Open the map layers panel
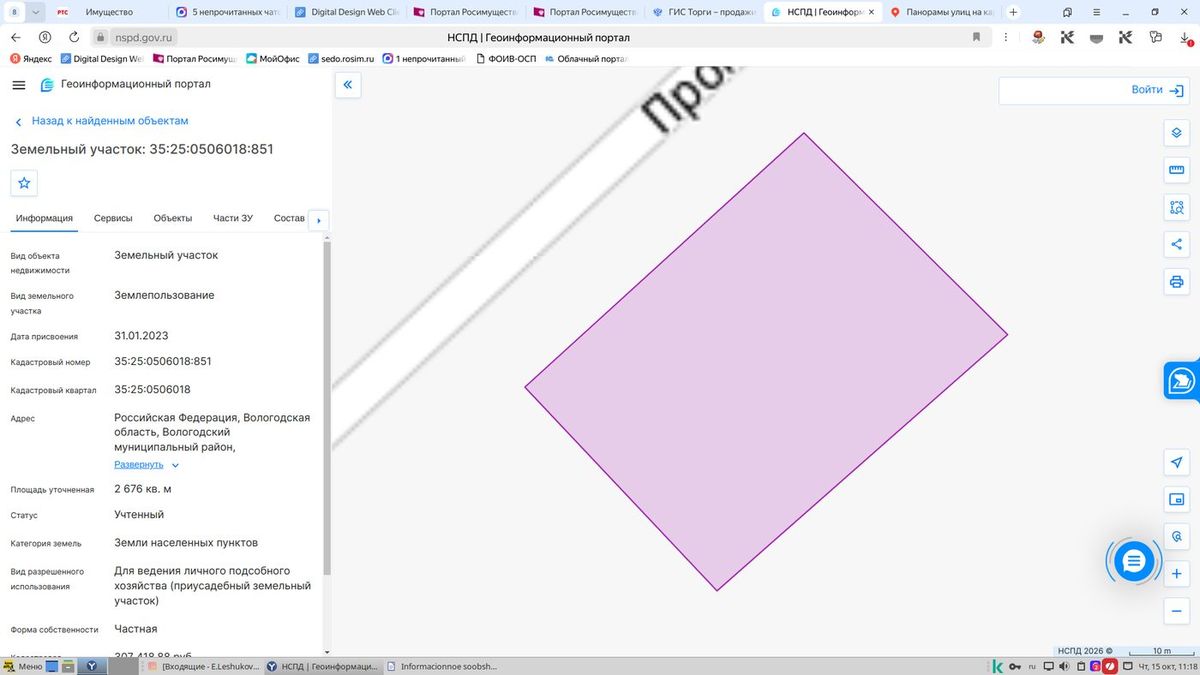Image resolution: width=1200 pixels, height=675 pixels. point(1176,134)
